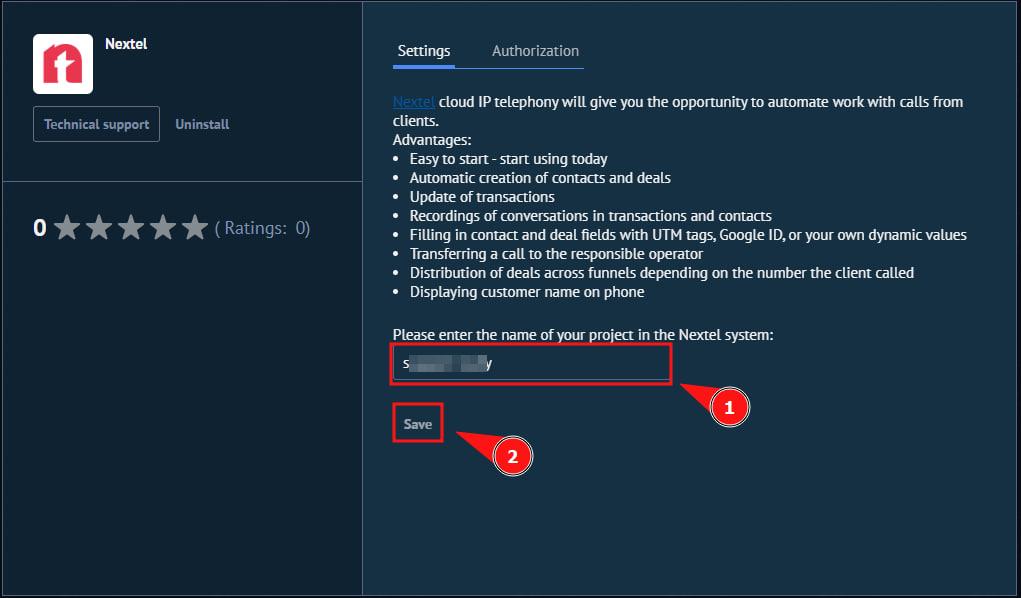The width and height of the screenshot is (1021, 598).
Task: Click the Uninstall link
Action: [x=202, y=125]
